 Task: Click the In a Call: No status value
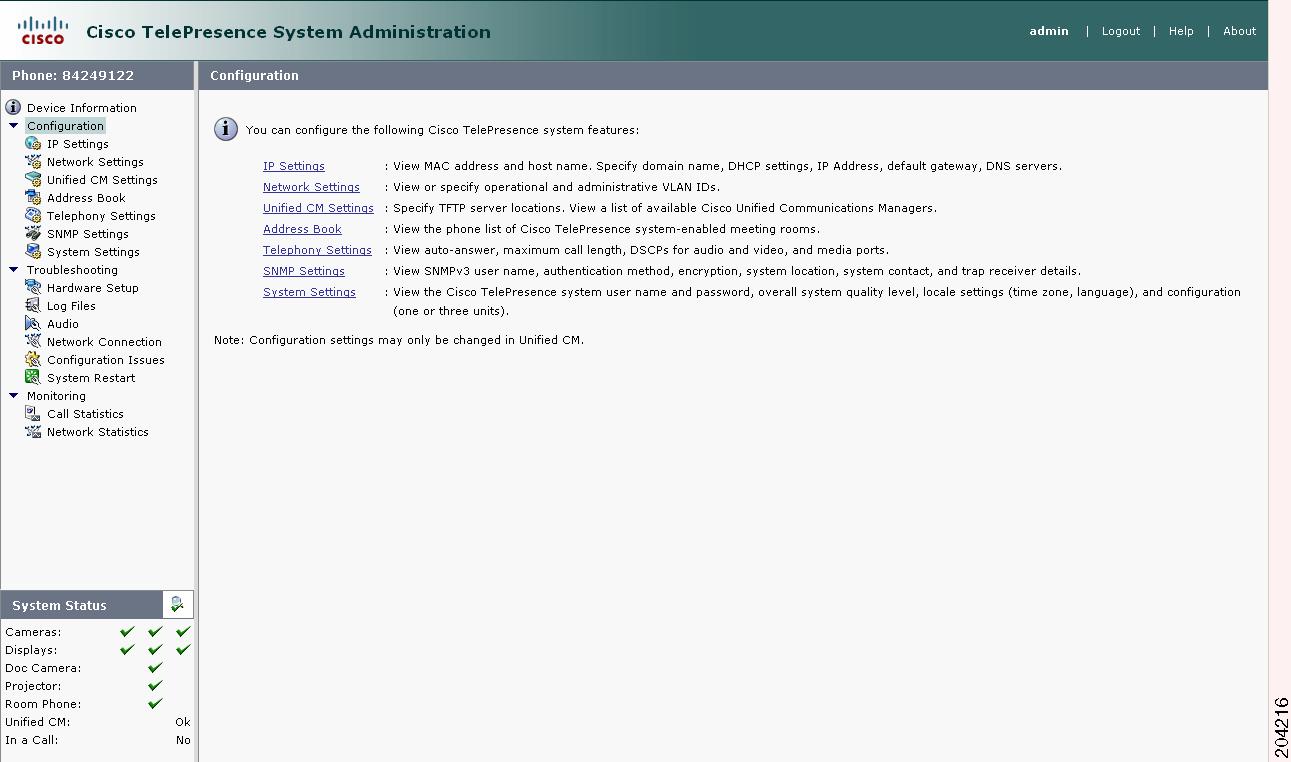tap(183, 740)
